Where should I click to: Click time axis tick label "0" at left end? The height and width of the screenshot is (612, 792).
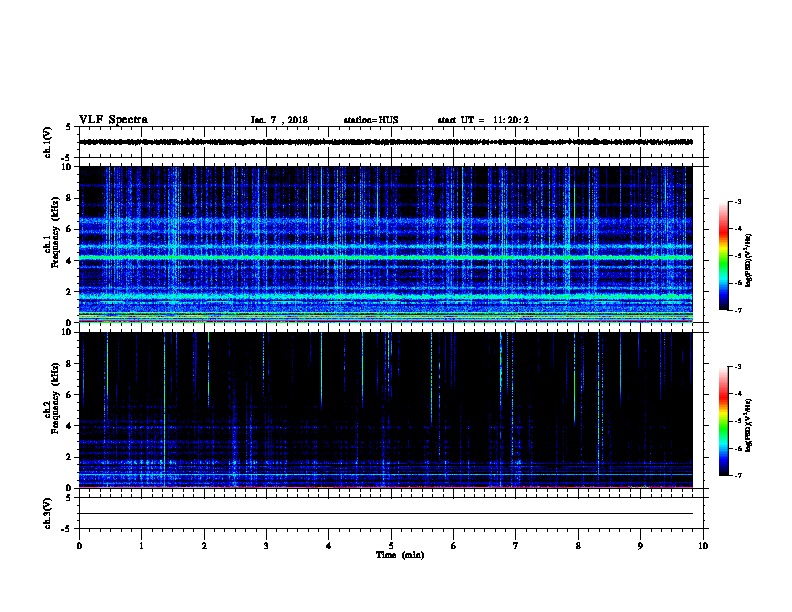(x=79, y=545)
